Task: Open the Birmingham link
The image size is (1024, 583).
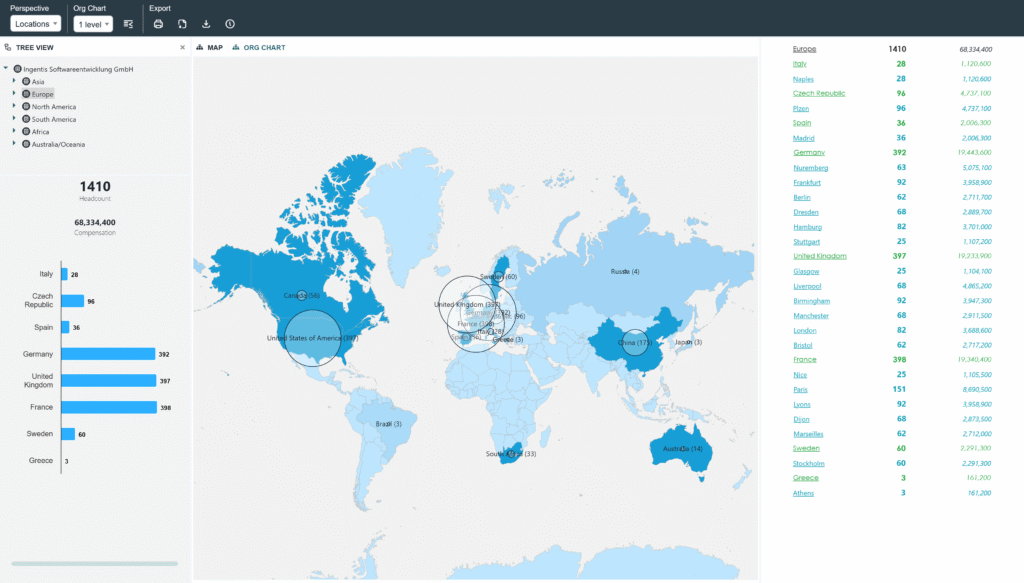Action: (x=812, y=301)
